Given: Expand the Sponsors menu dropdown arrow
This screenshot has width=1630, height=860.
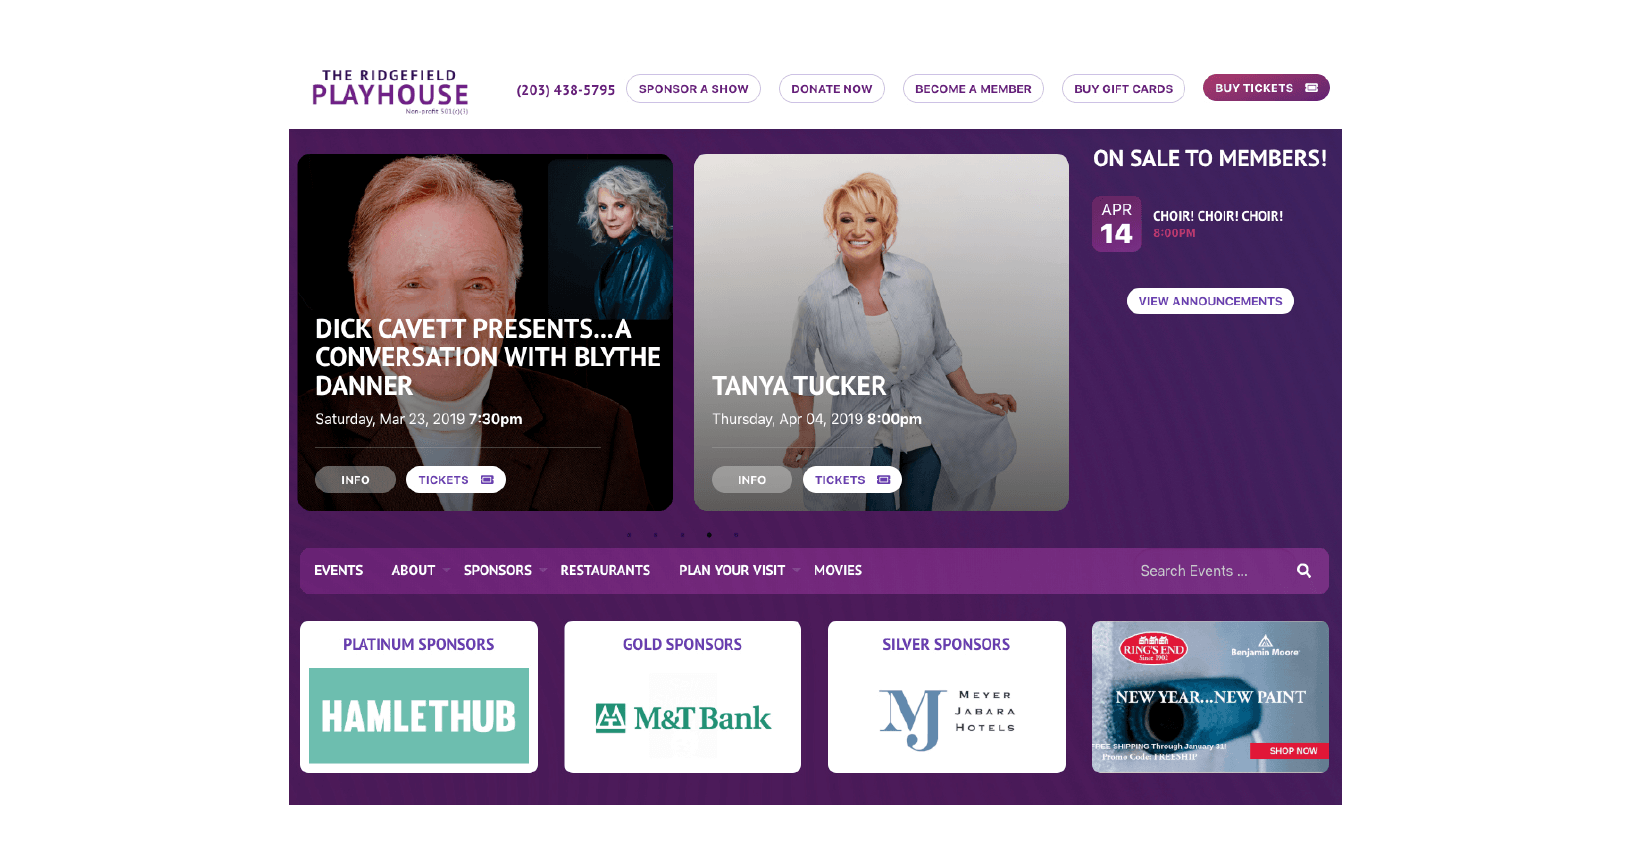Looking at the screenshot, I should click(x=543, y=571).
